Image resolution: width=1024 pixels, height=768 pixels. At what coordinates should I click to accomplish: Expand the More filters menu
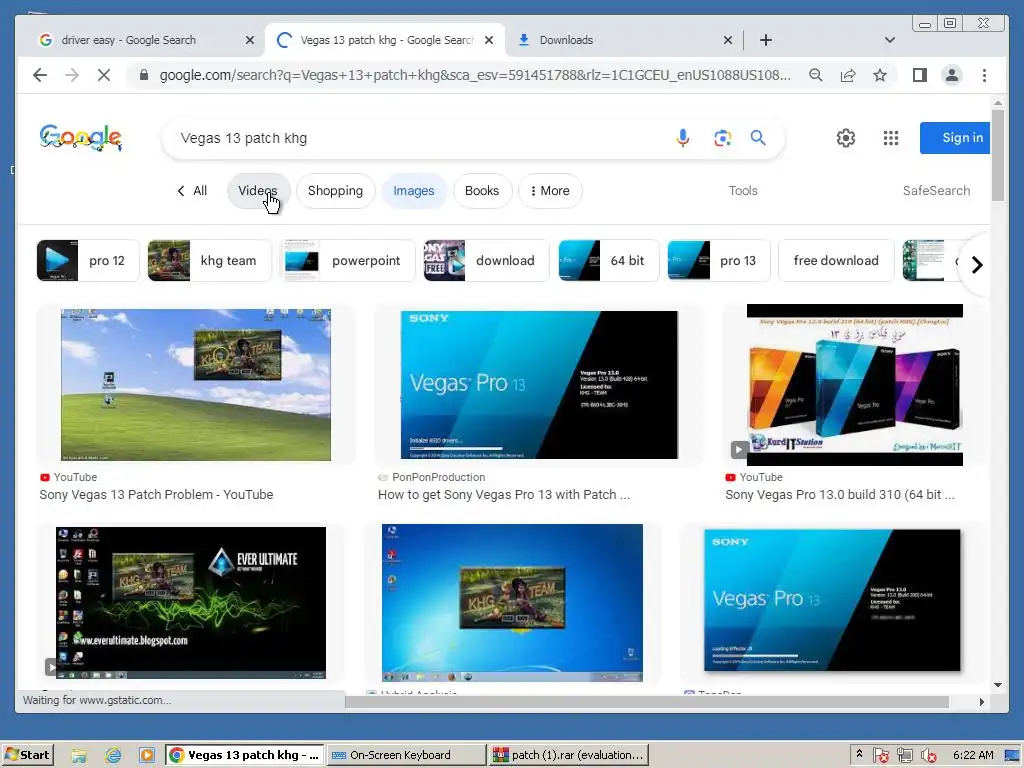(550, 191)
